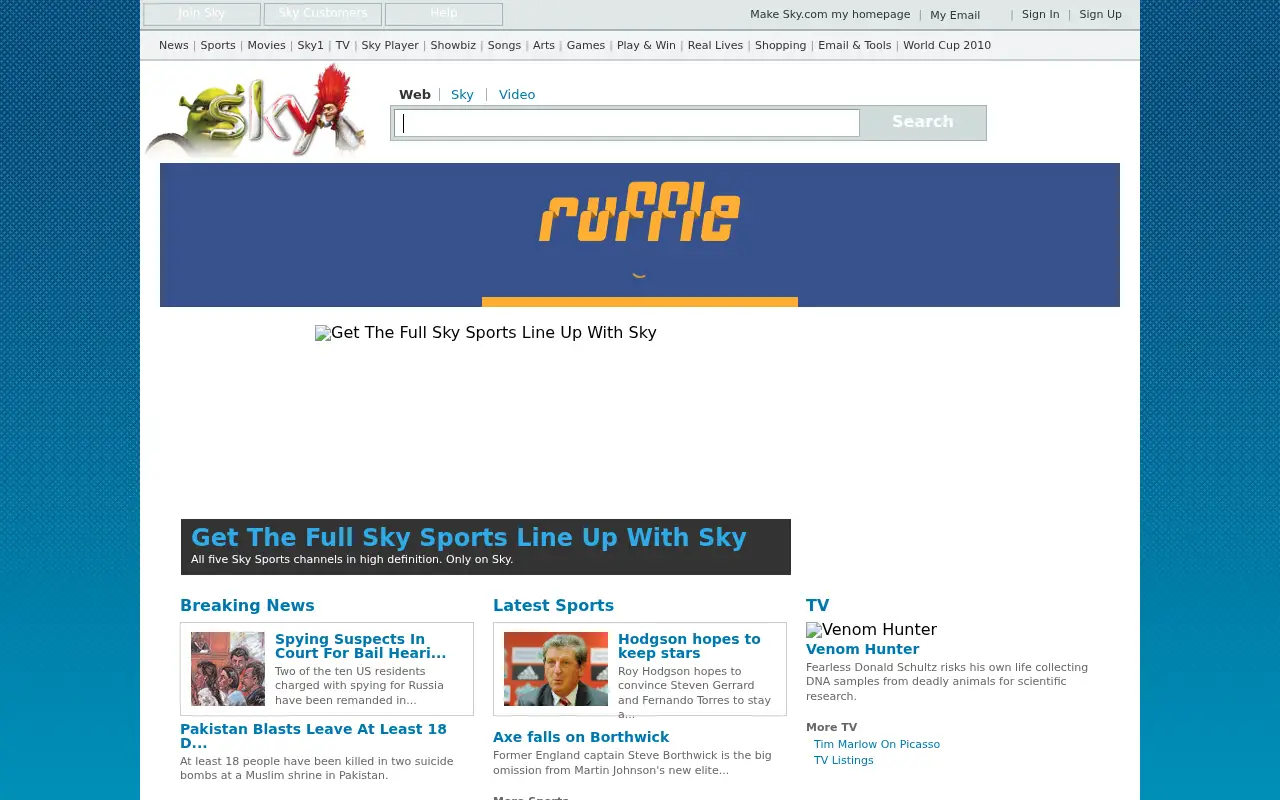Switch to the Video search tab
Screen dimensions: 1280x800
pos(517,95)
